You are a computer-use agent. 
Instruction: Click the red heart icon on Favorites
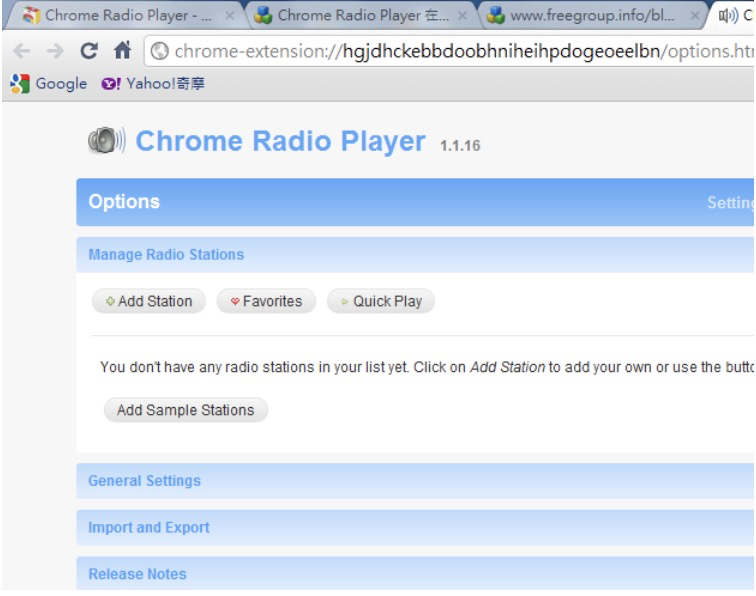235,302
